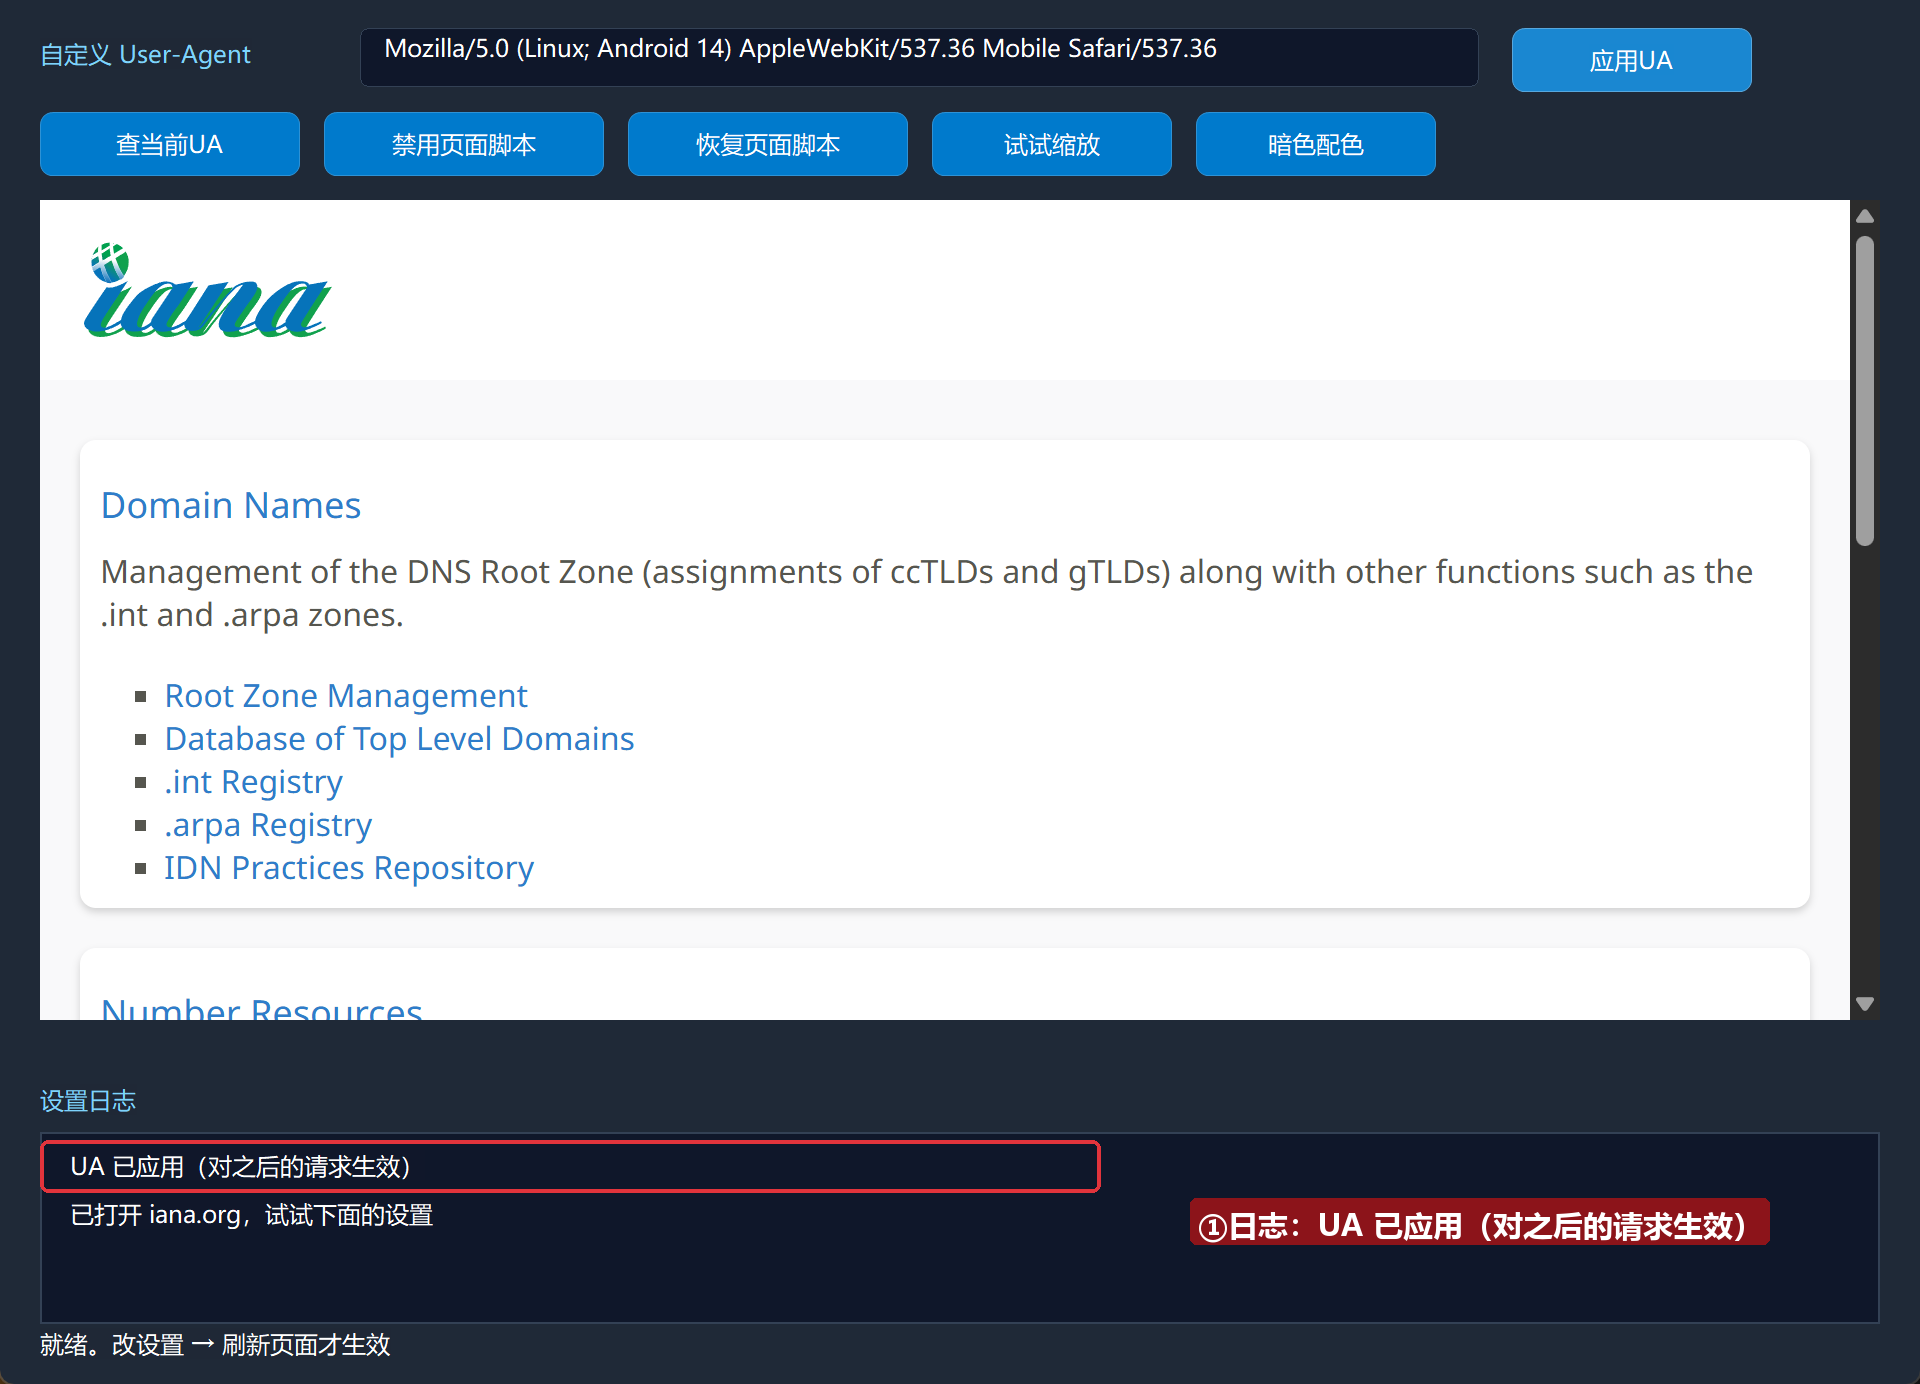Viewport: 1920px width, 1384px height.
Task: Open Root Zone Management link
Action: (x=346, y=695)
